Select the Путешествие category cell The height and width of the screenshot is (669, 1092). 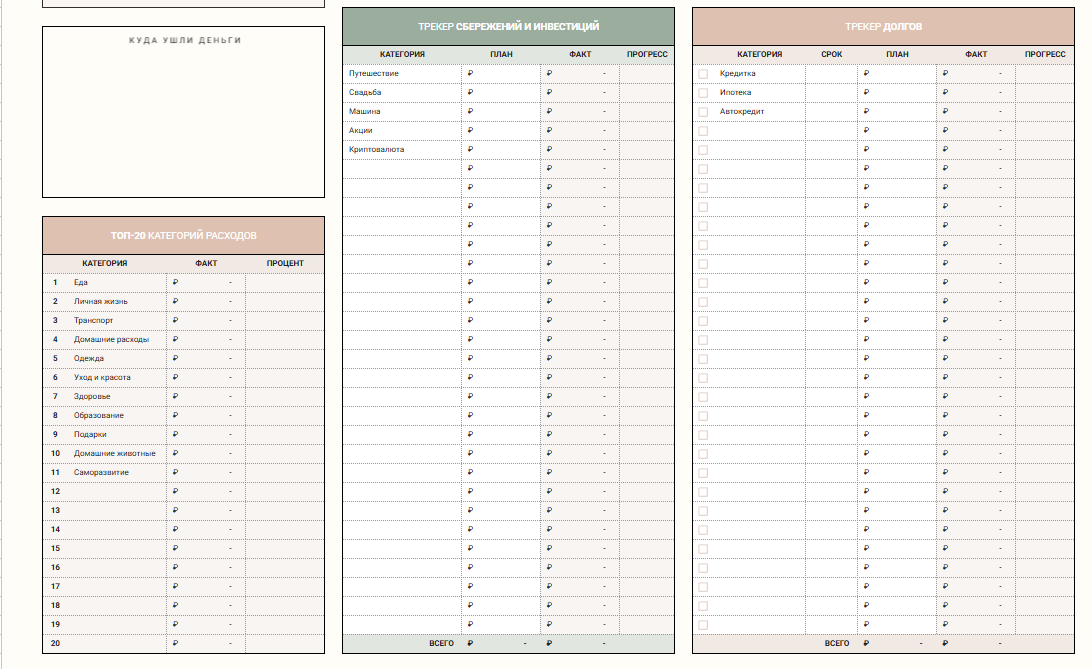(x=401, y=74)
